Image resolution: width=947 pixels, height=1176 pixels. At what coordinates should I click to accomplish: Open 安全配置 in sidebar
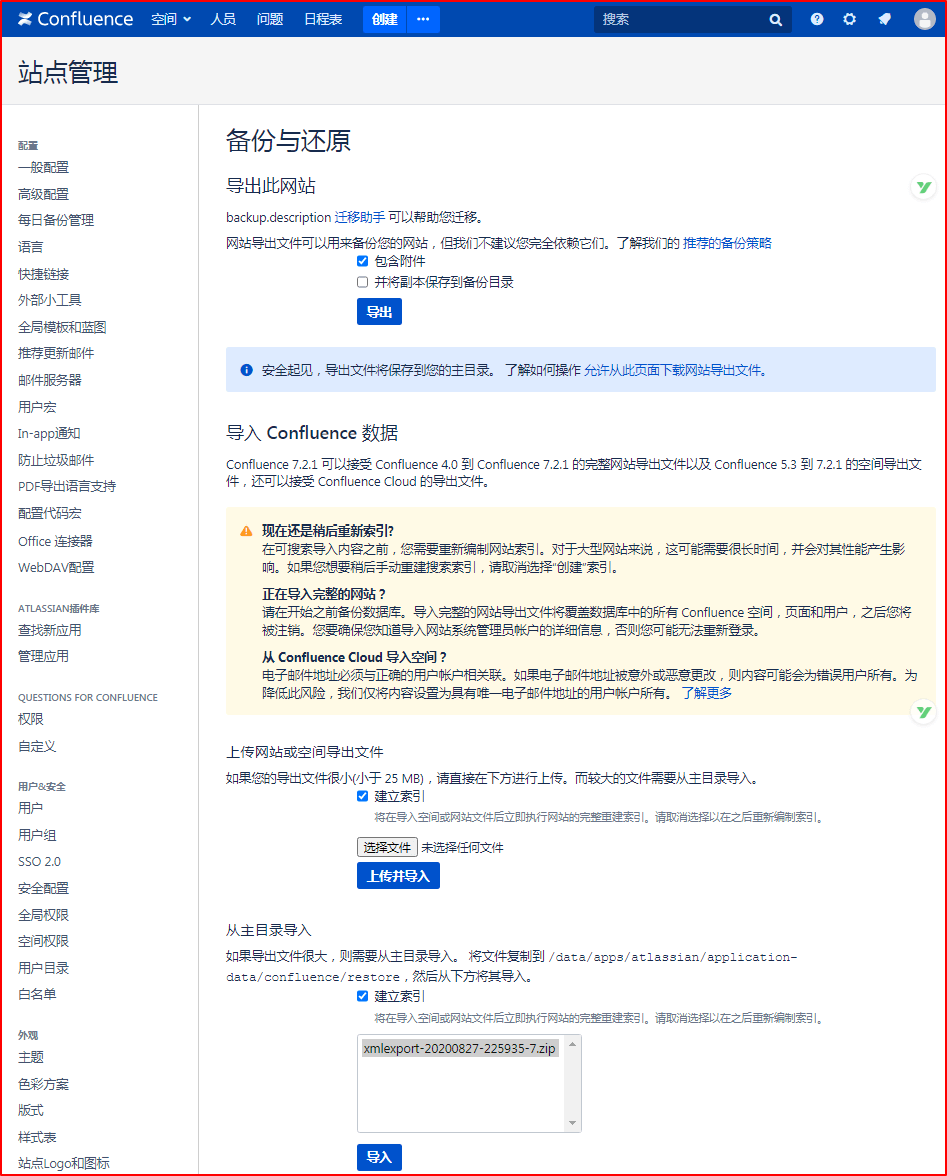pos(43,889)
